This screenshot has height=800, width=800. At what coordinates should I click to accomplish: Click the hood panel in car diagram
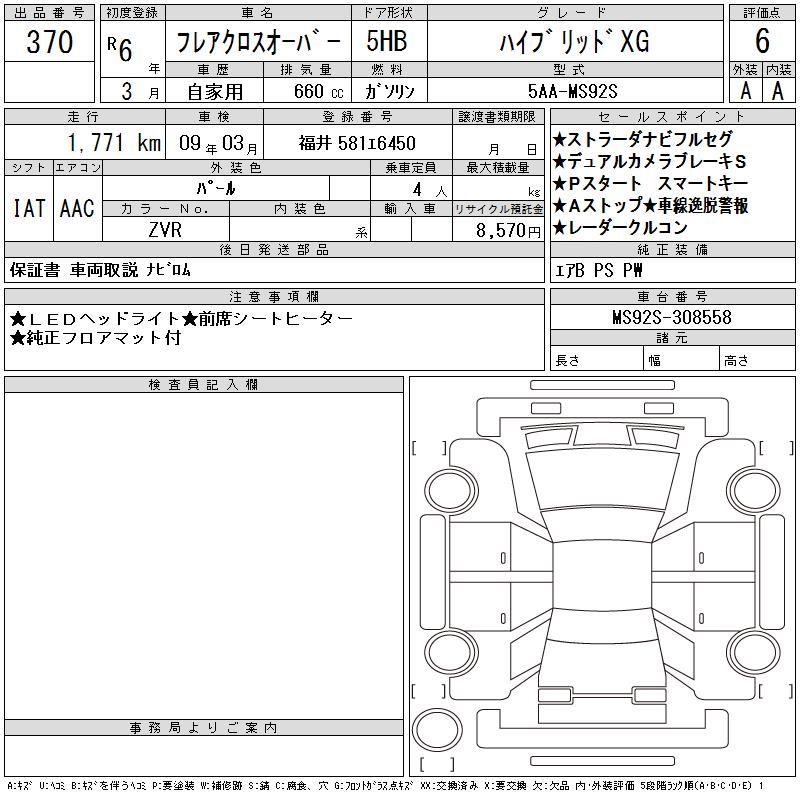click(x=603, y=480)
